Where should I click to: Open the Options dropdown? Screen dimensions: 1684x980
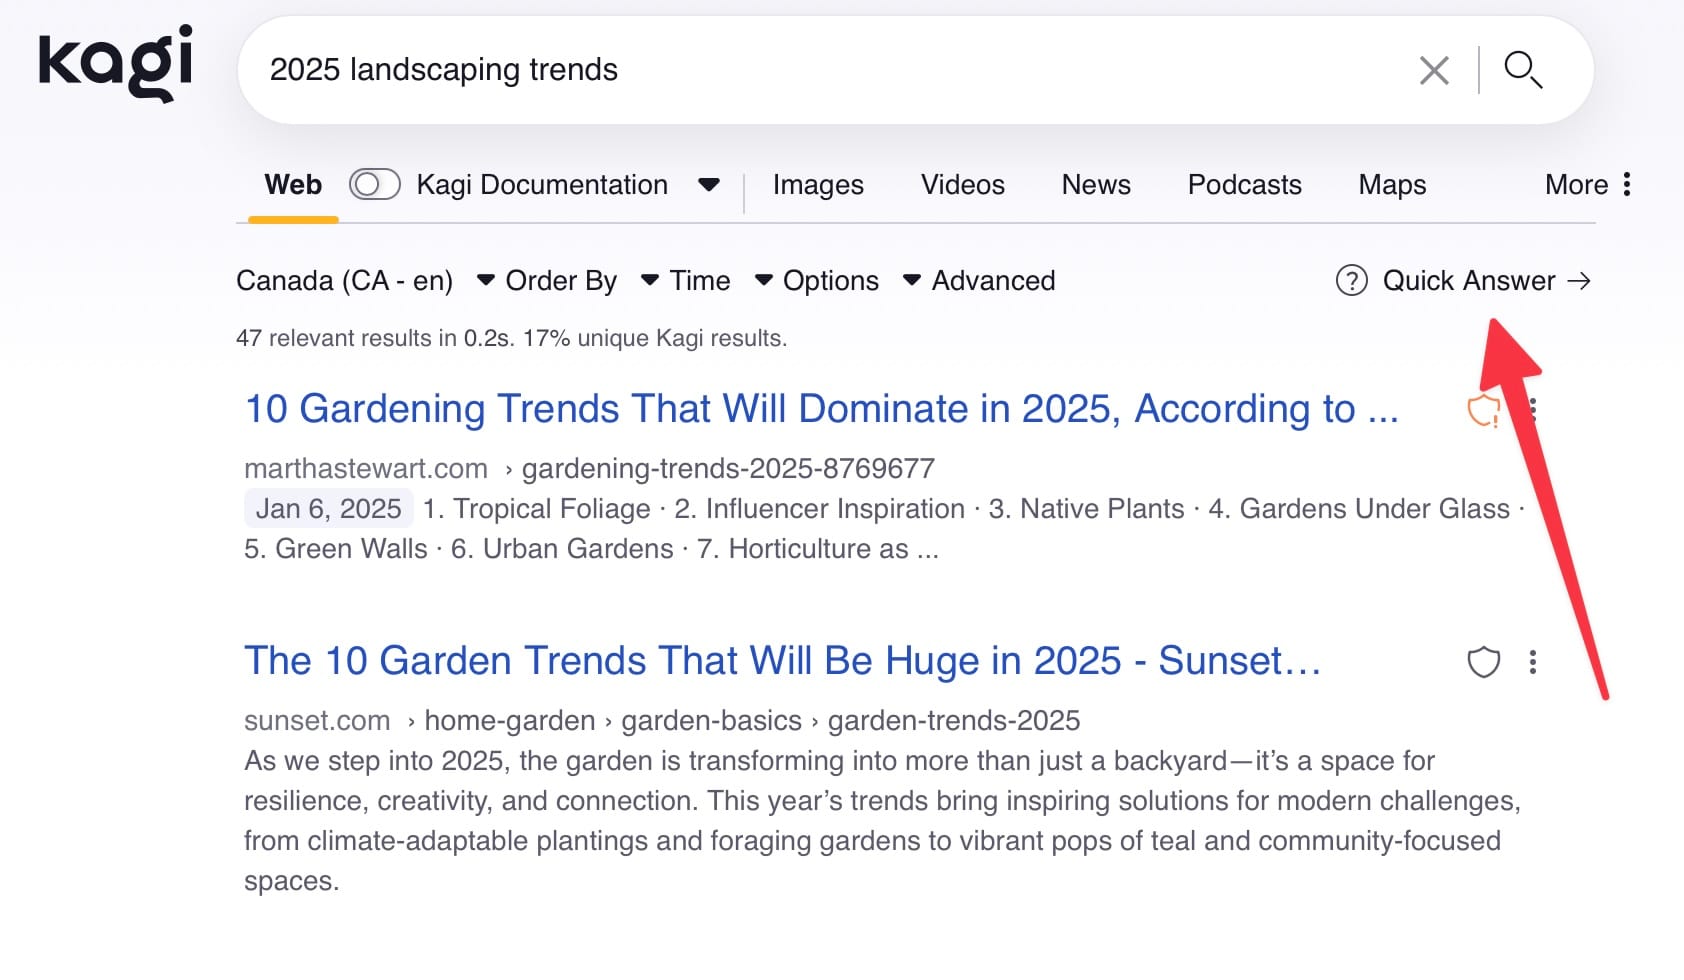pos(852,281)
